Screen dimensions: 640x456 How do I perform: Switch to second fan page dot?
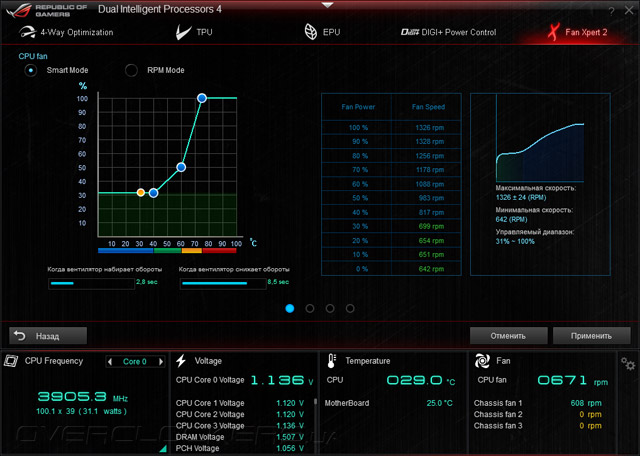[310, 308]
